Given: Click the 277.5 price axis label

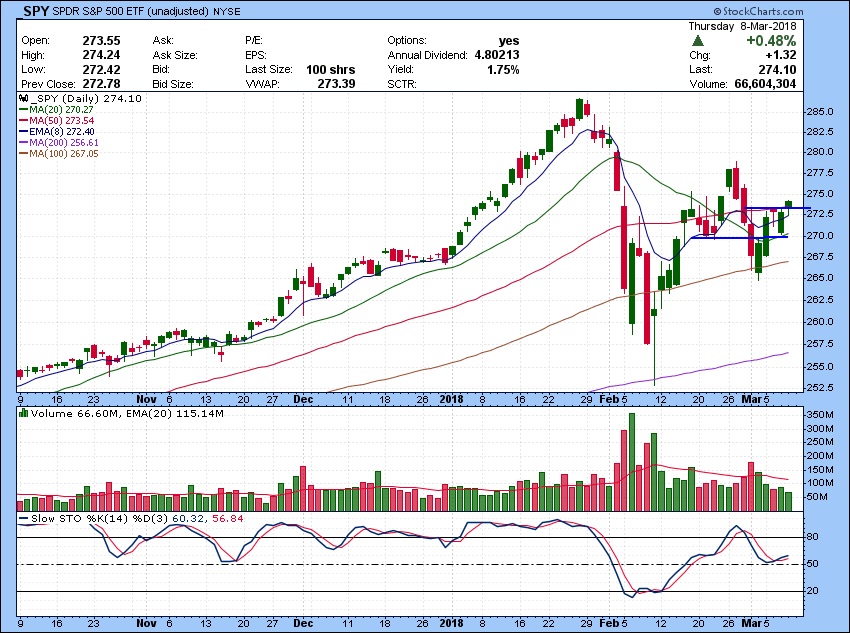Looking at the screenshot, I should click(822, 173).
